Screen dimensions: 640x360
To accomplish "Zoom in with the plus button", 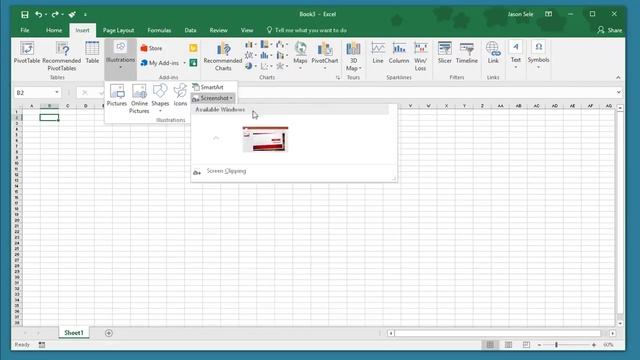I will click(594, 345).
